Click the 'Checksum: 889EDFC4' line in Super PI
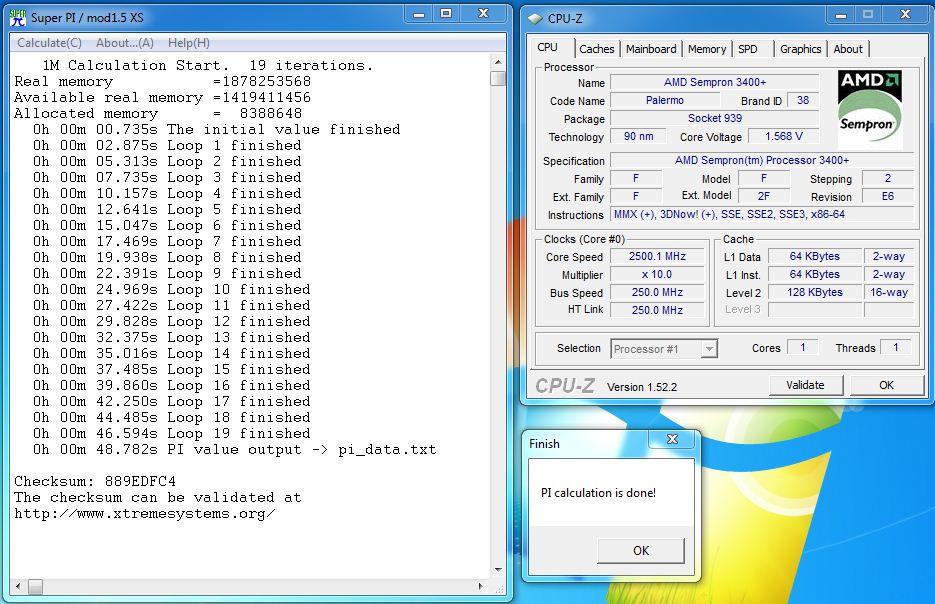Viewport: 935px width, 604px height. click(x=95, y=481)
